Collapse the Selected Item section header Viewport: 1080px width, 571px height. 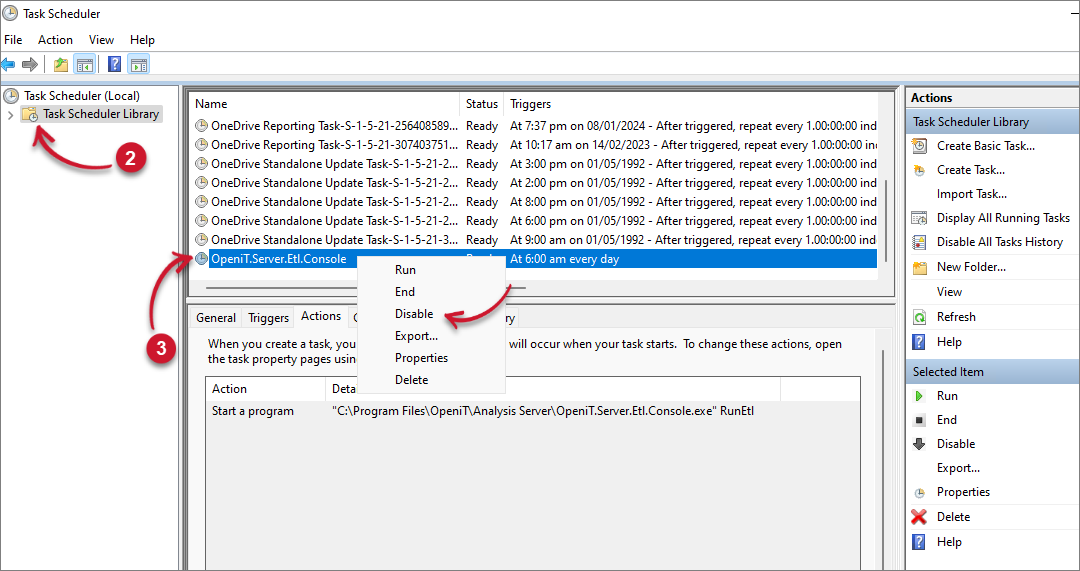point(992,372)
